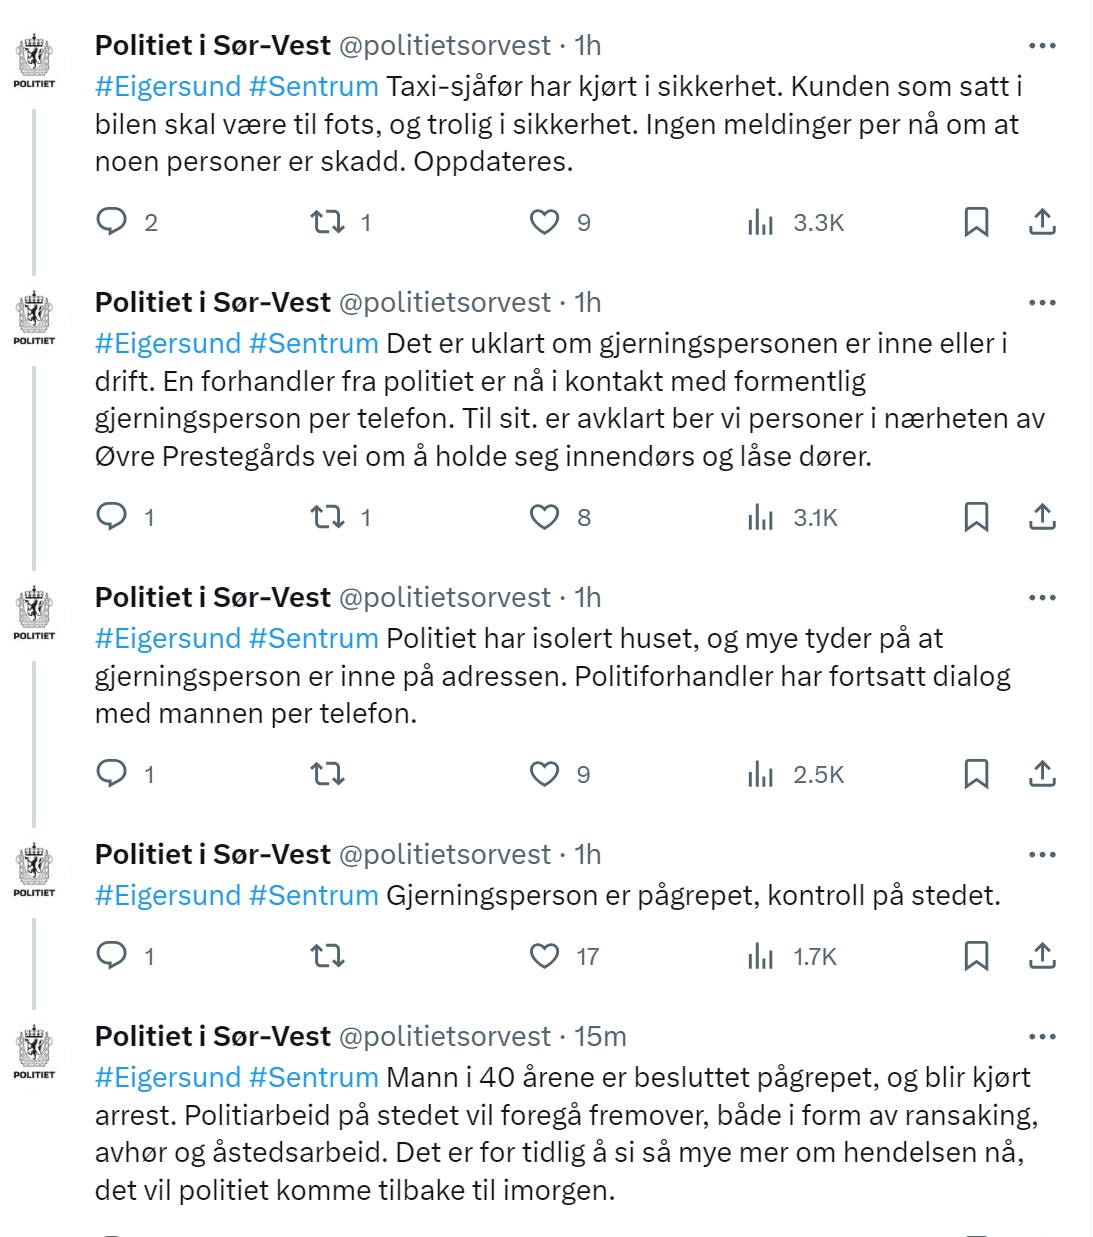Open more options for the arrest announcement tweet
1093x1237 pixels.
(1044, 852)
